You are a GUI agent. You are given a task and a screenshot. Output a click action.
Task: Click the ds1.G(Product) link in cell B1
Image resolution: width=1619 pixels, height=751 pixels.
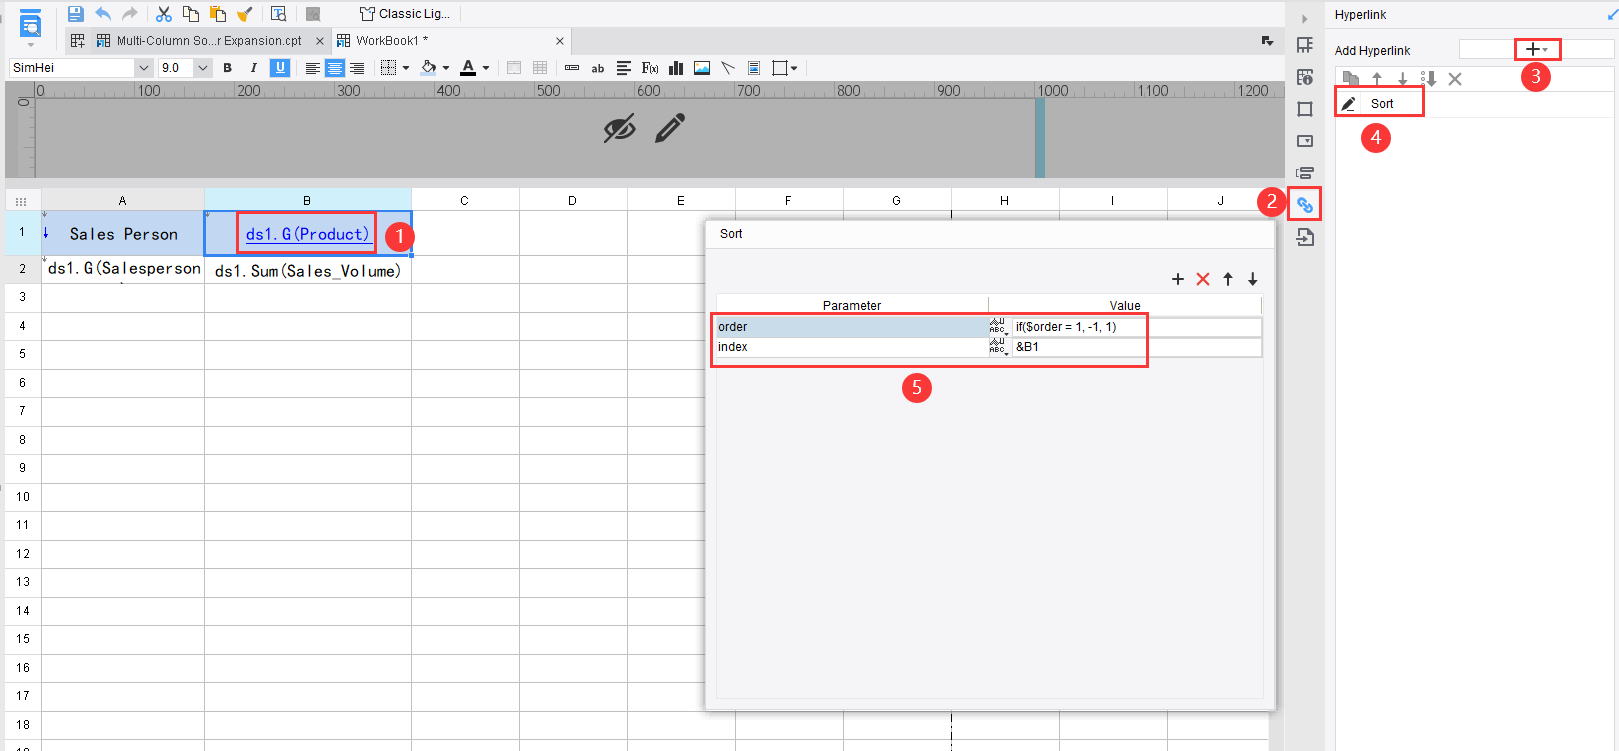click(x=307, y=234)
